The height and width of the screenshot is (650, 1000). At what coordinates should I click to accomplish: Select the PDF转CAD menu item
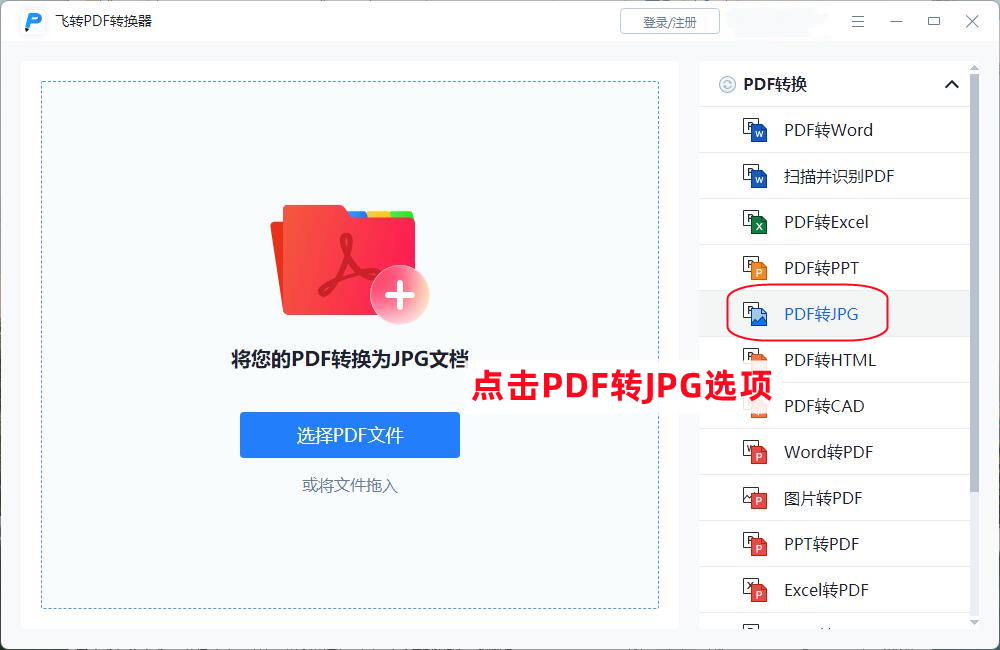834,406
